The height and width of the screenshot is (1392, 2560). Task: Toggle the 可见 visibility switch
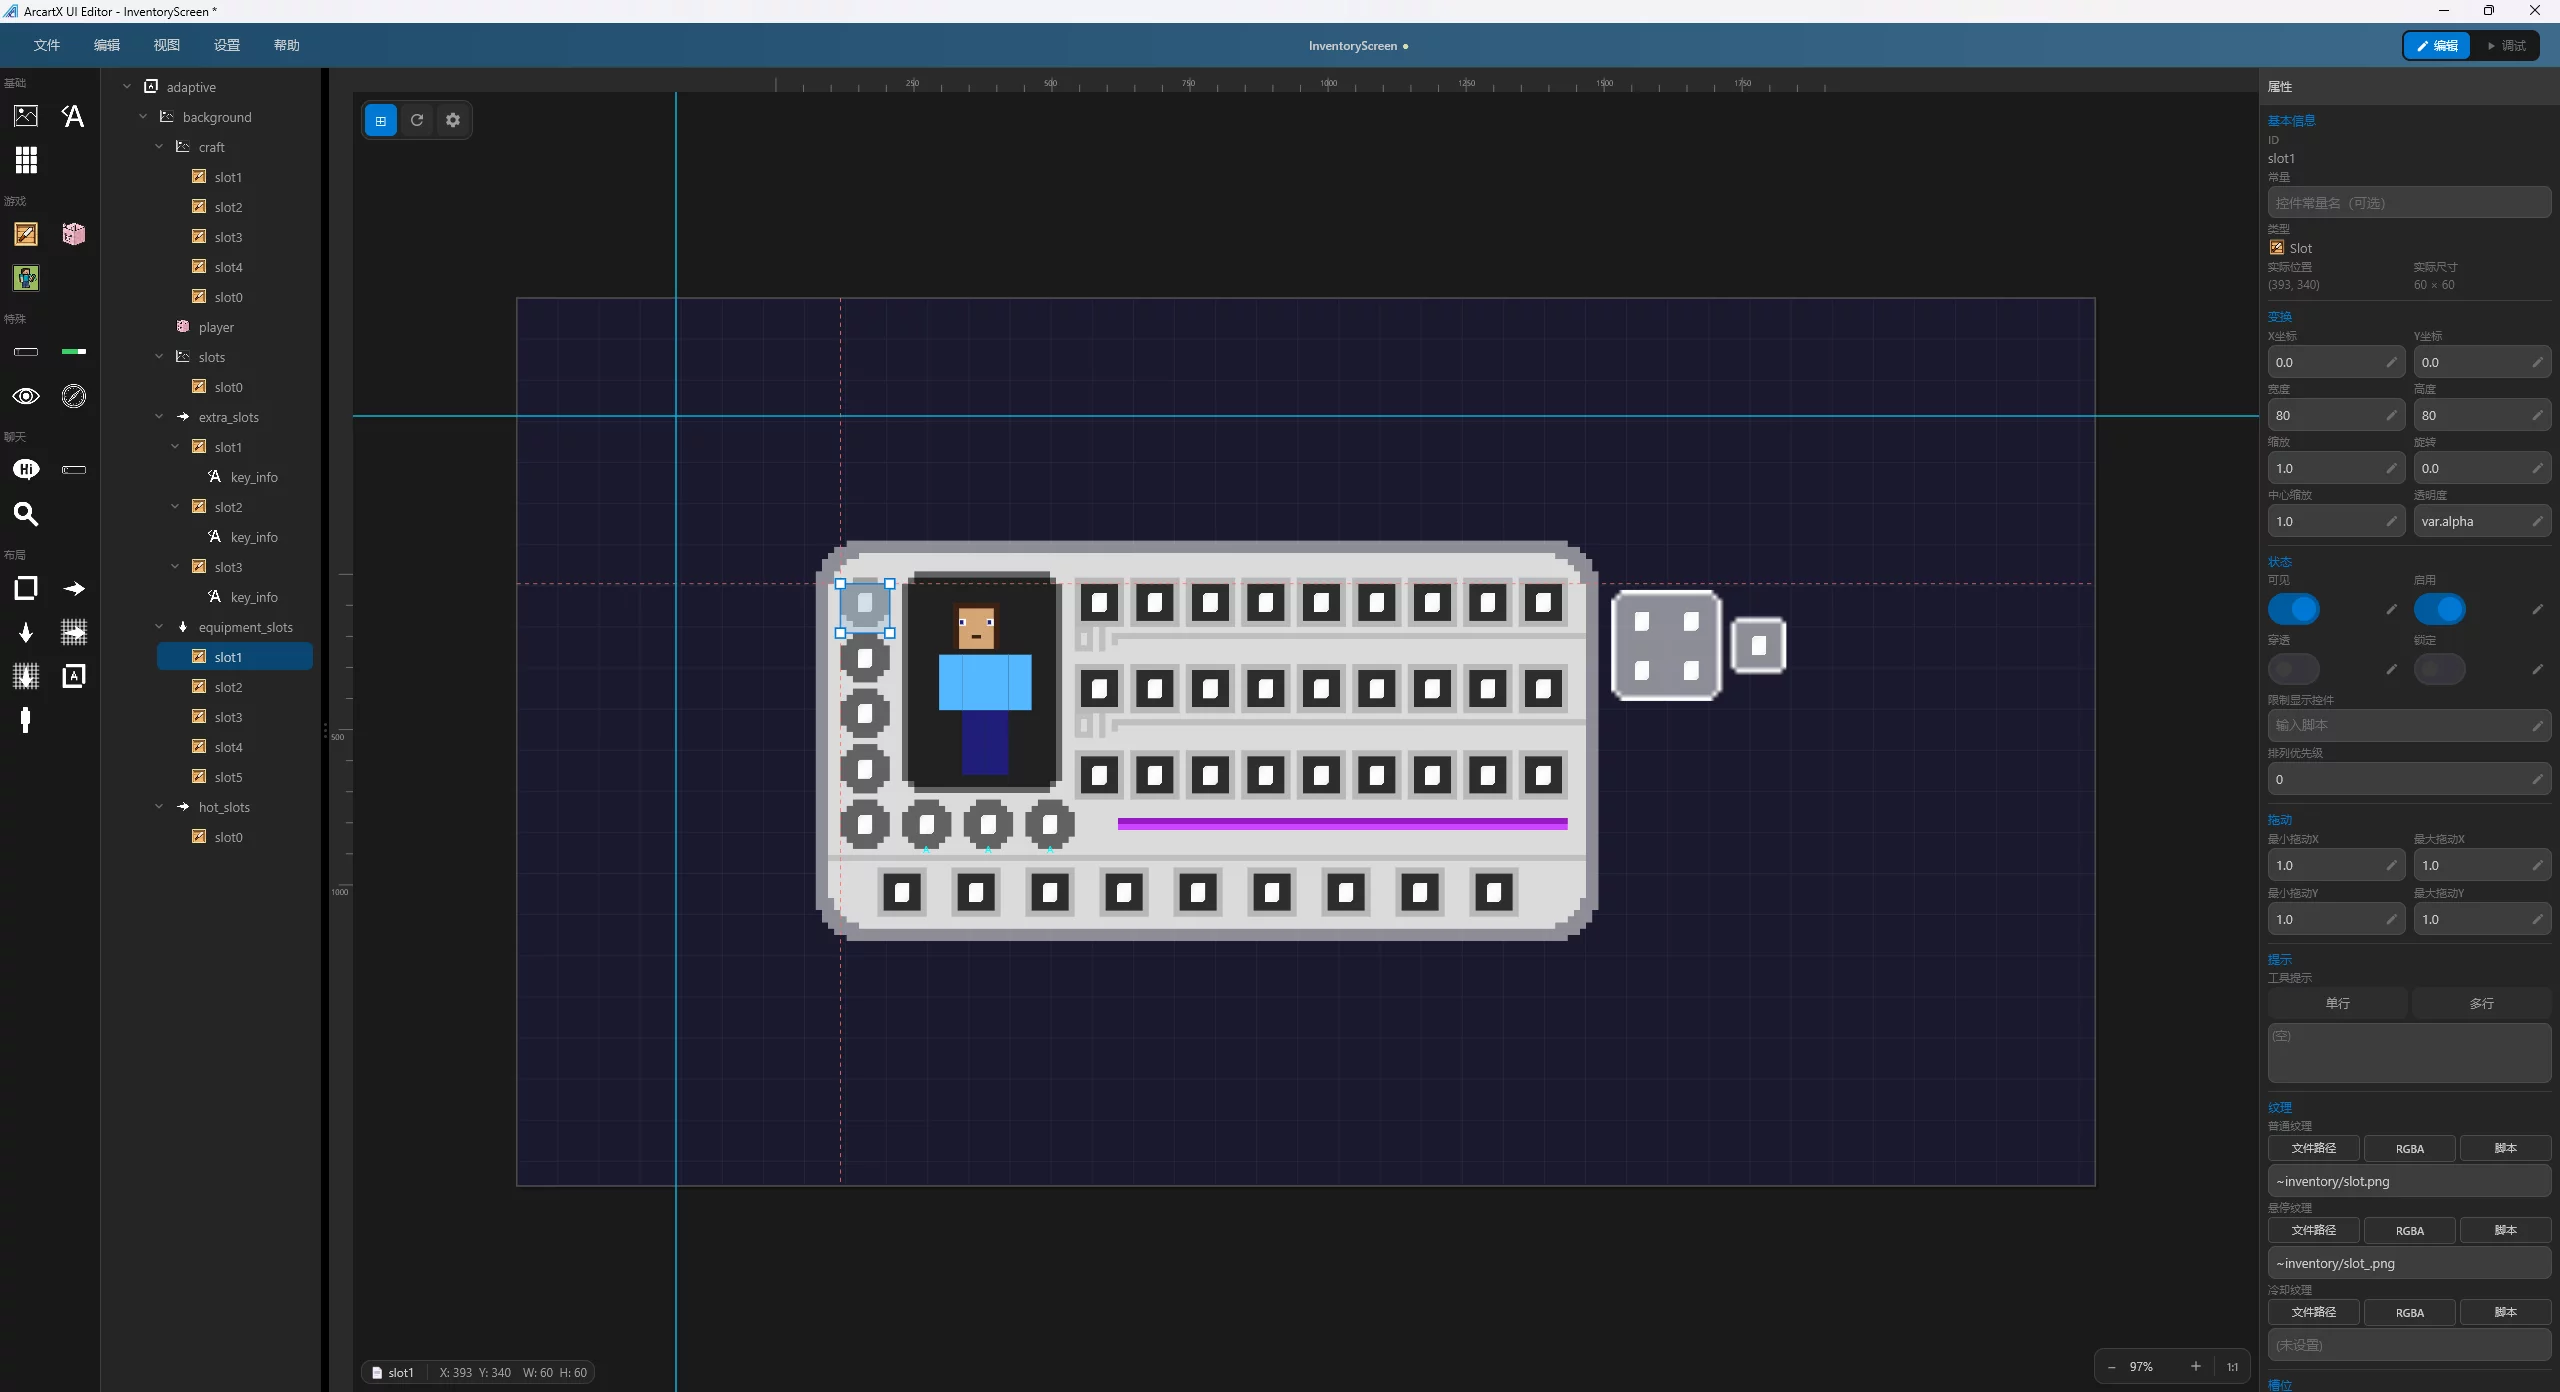click(2293, 609)
